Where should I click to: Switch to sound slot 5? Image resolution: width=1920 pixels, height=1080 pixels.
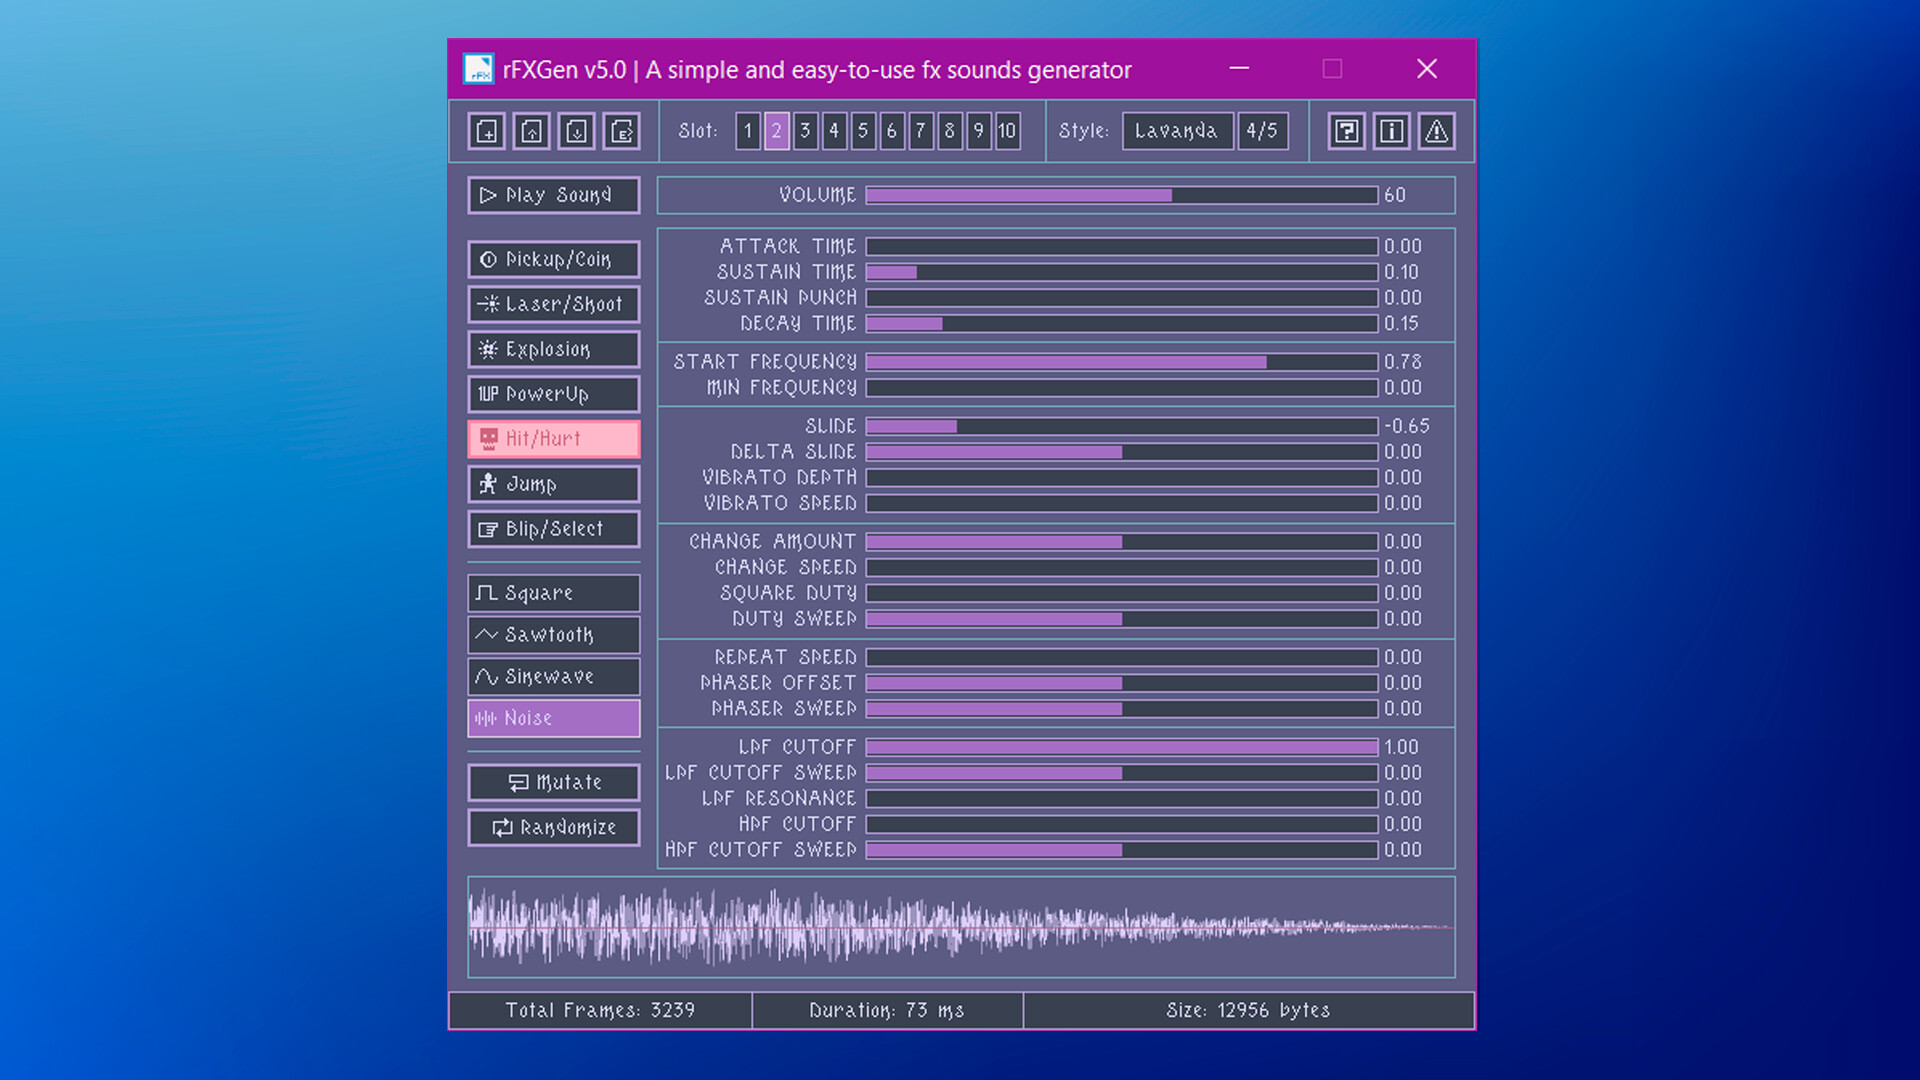coord(862,130)
